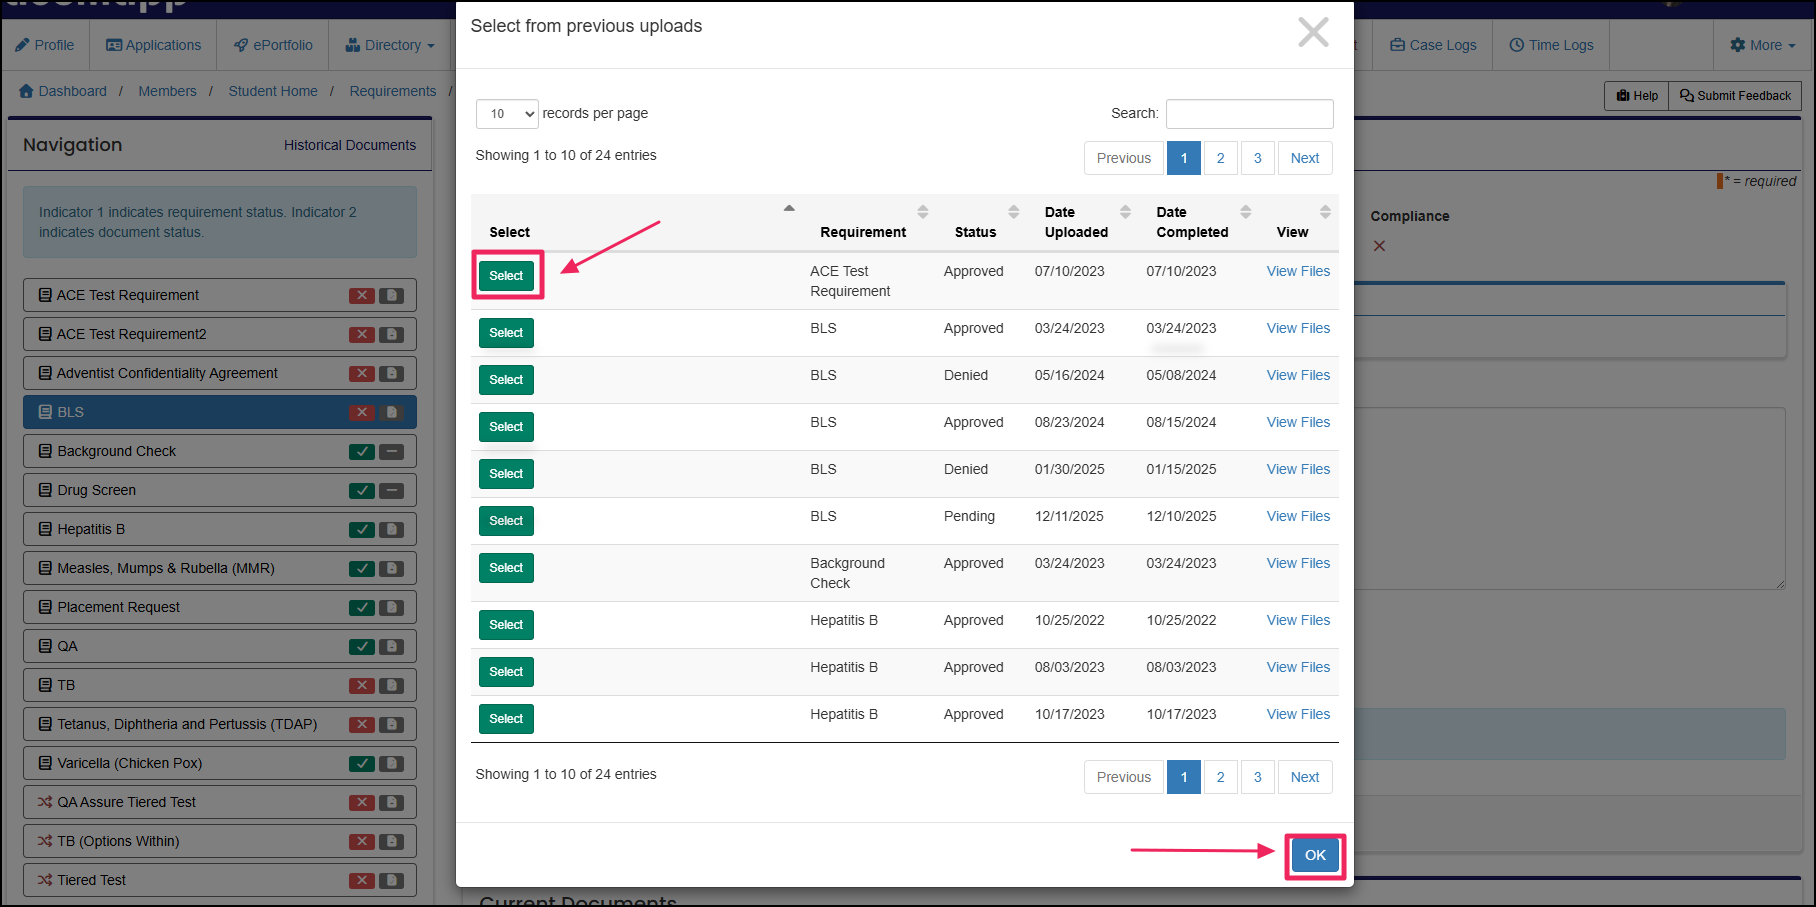Viewport: 1816px width, 907px height.
Task: Switch to the Applications section
Action: coord(153,44)
